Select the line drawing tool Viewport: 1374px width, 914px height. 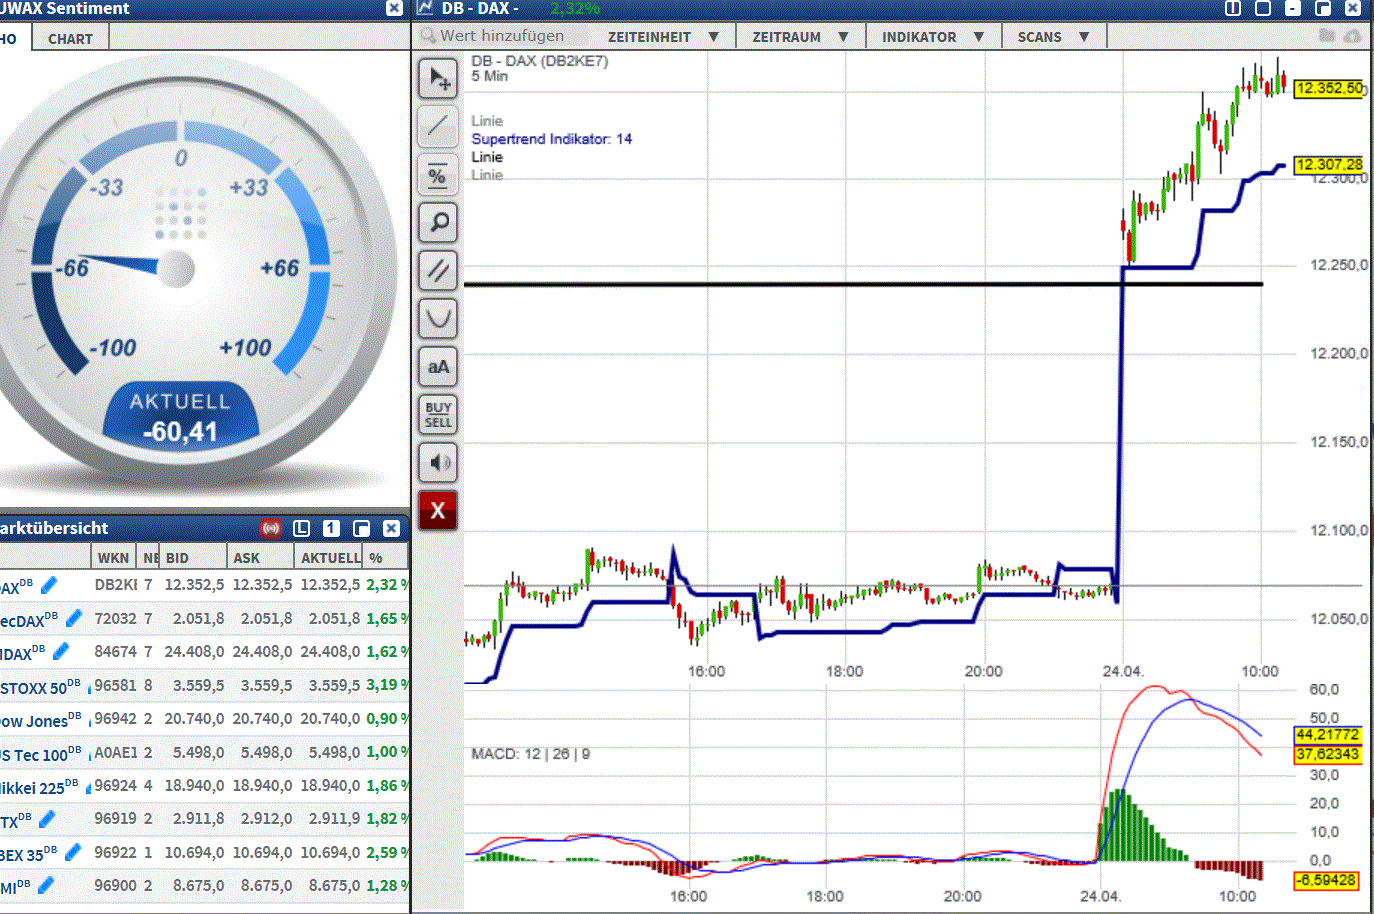click(438, 126)
